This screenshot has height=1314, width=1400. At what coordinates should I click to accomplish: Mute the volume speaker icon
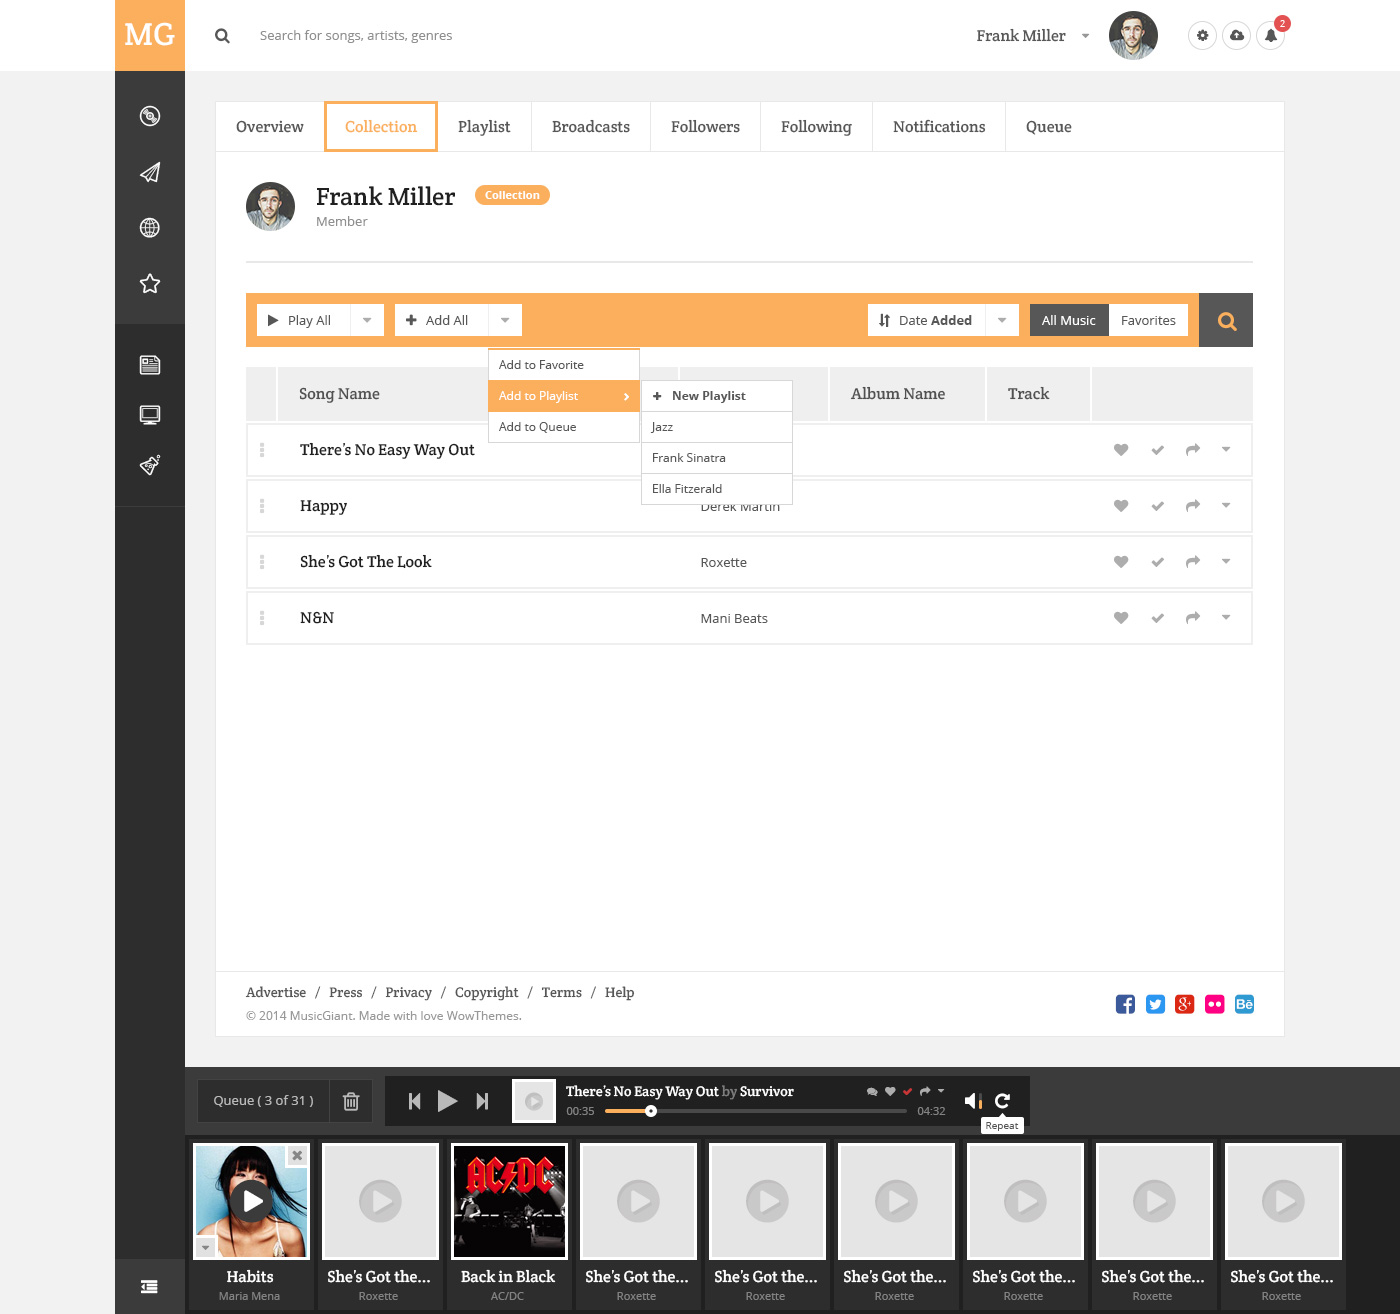coord(972,1100)
